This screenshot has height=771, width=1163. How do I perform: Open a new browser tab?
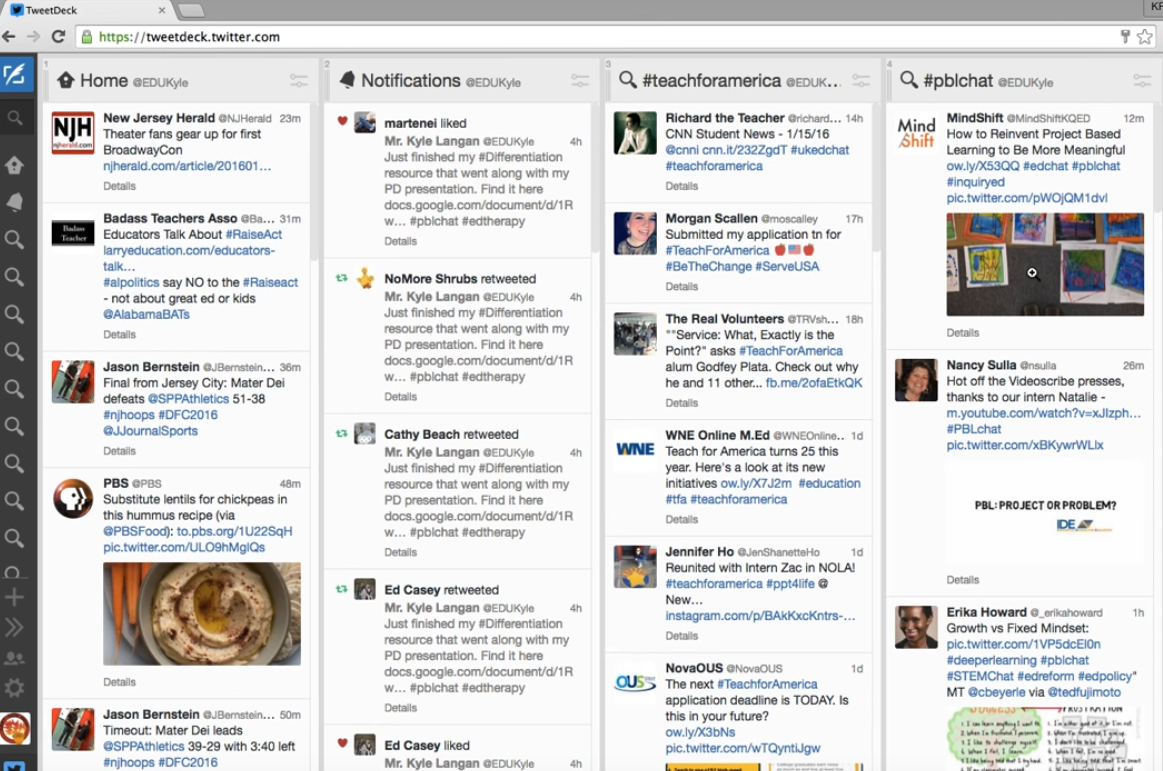click(191, 10)
